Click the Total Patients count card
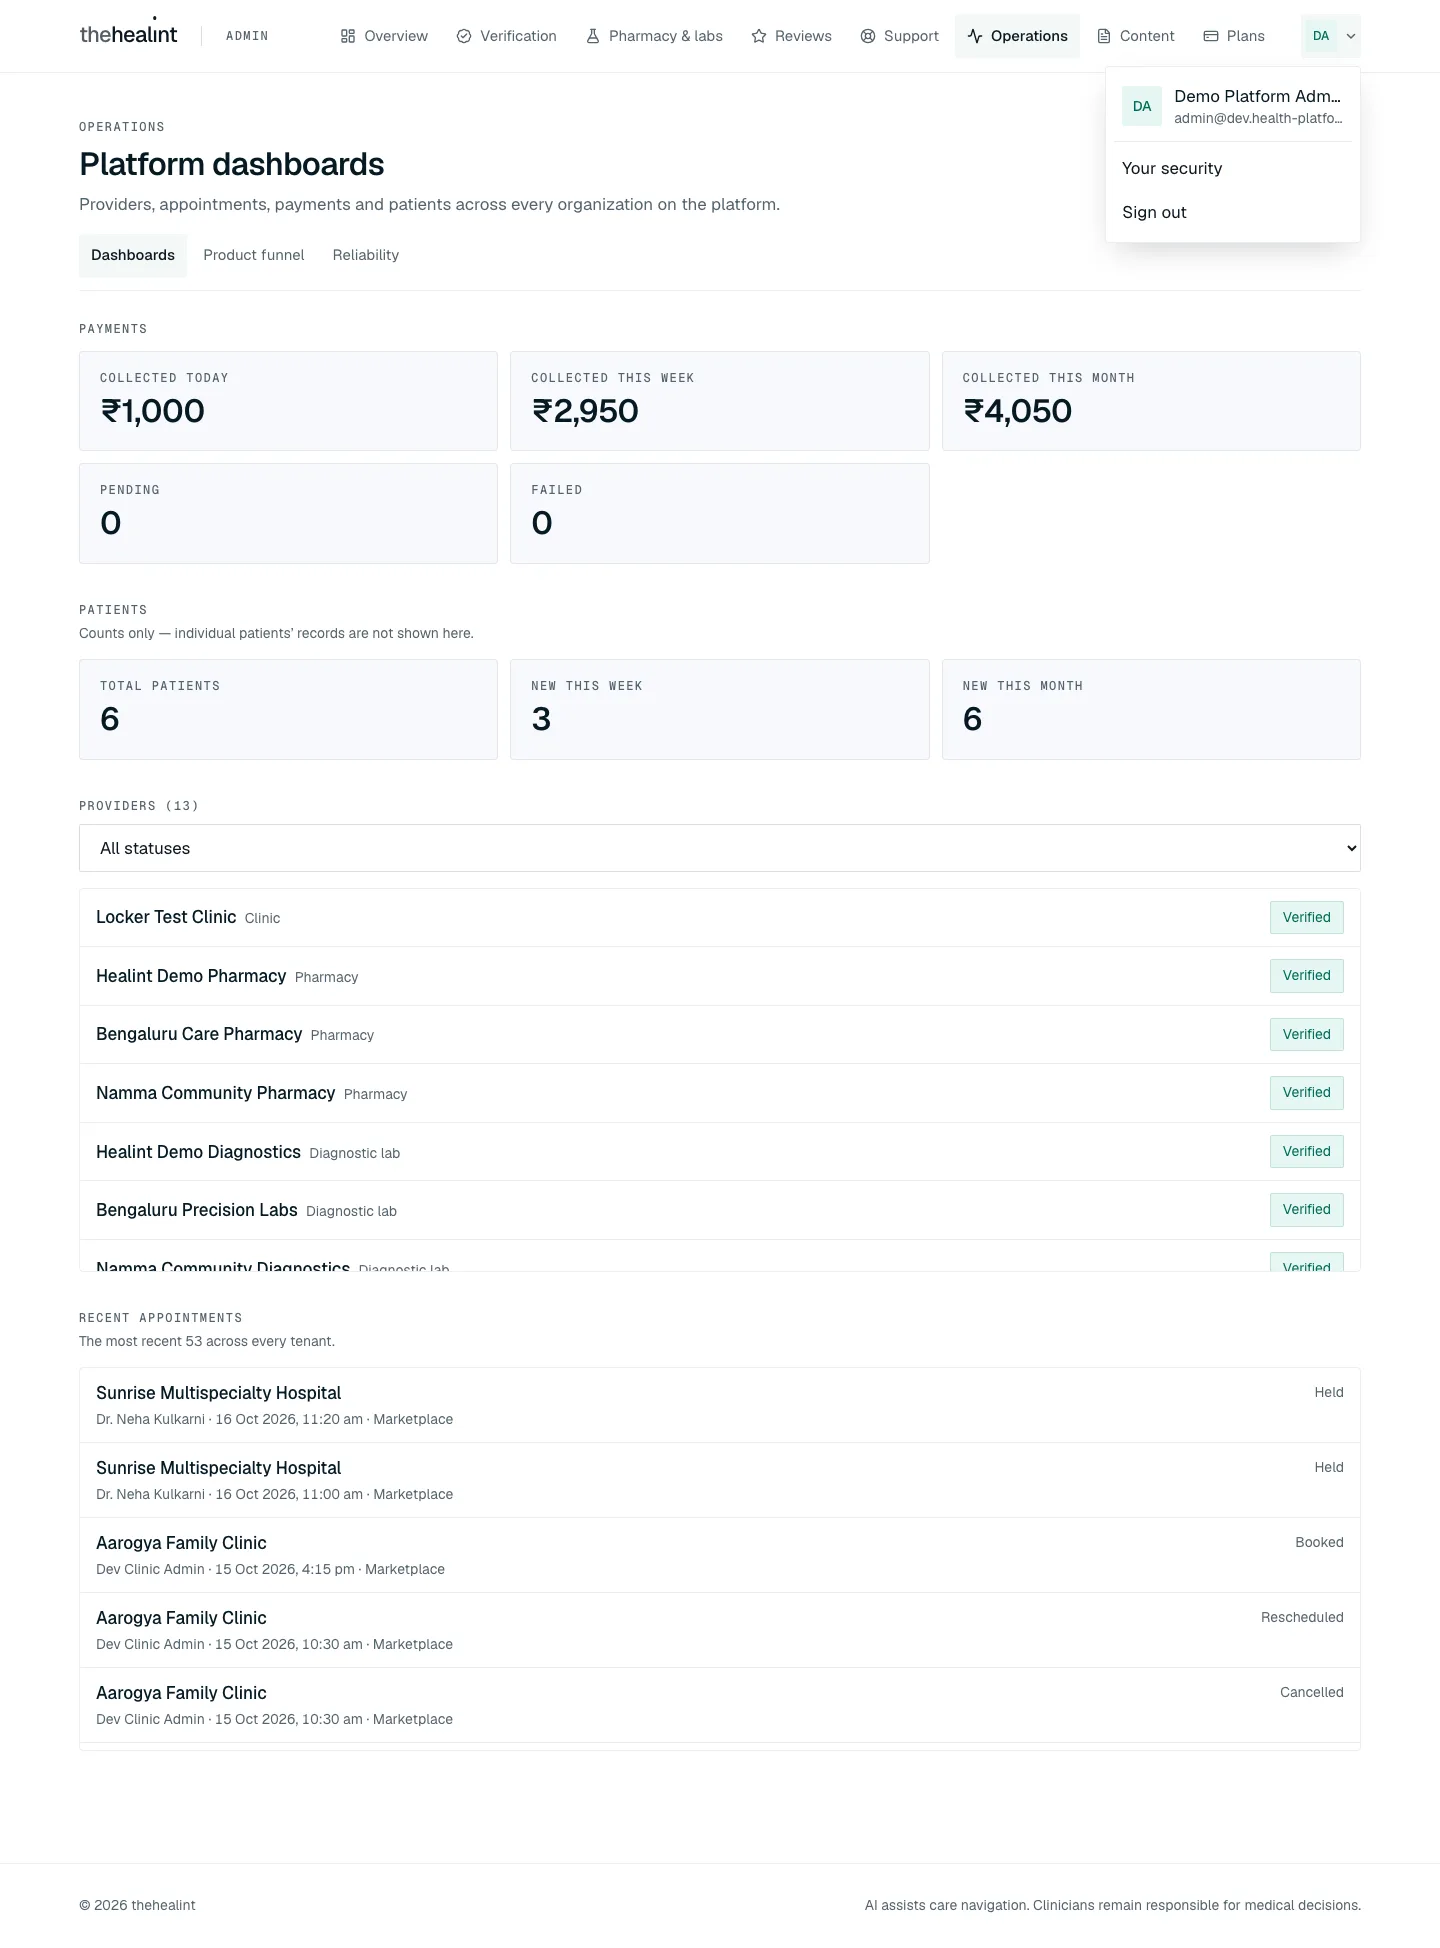1440x1948 pixels. pyautogui.click(x=288, y=709)
